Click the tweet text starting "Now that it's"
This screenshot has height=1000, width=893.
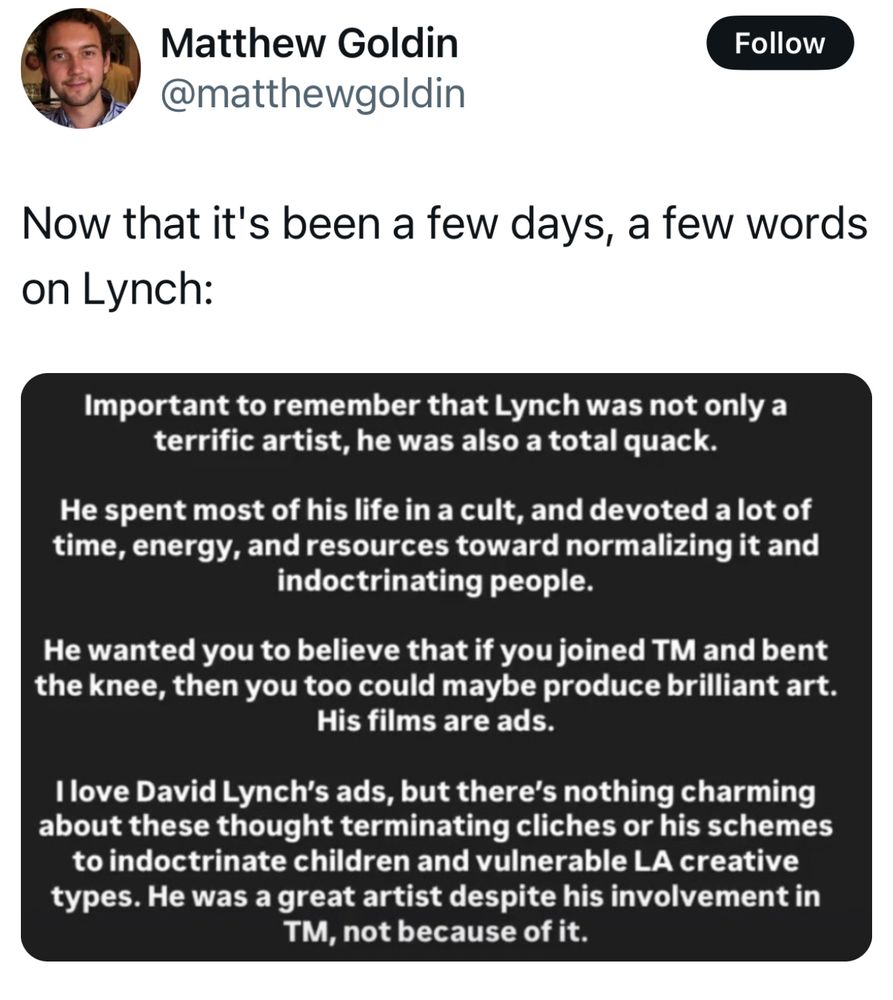444,224
